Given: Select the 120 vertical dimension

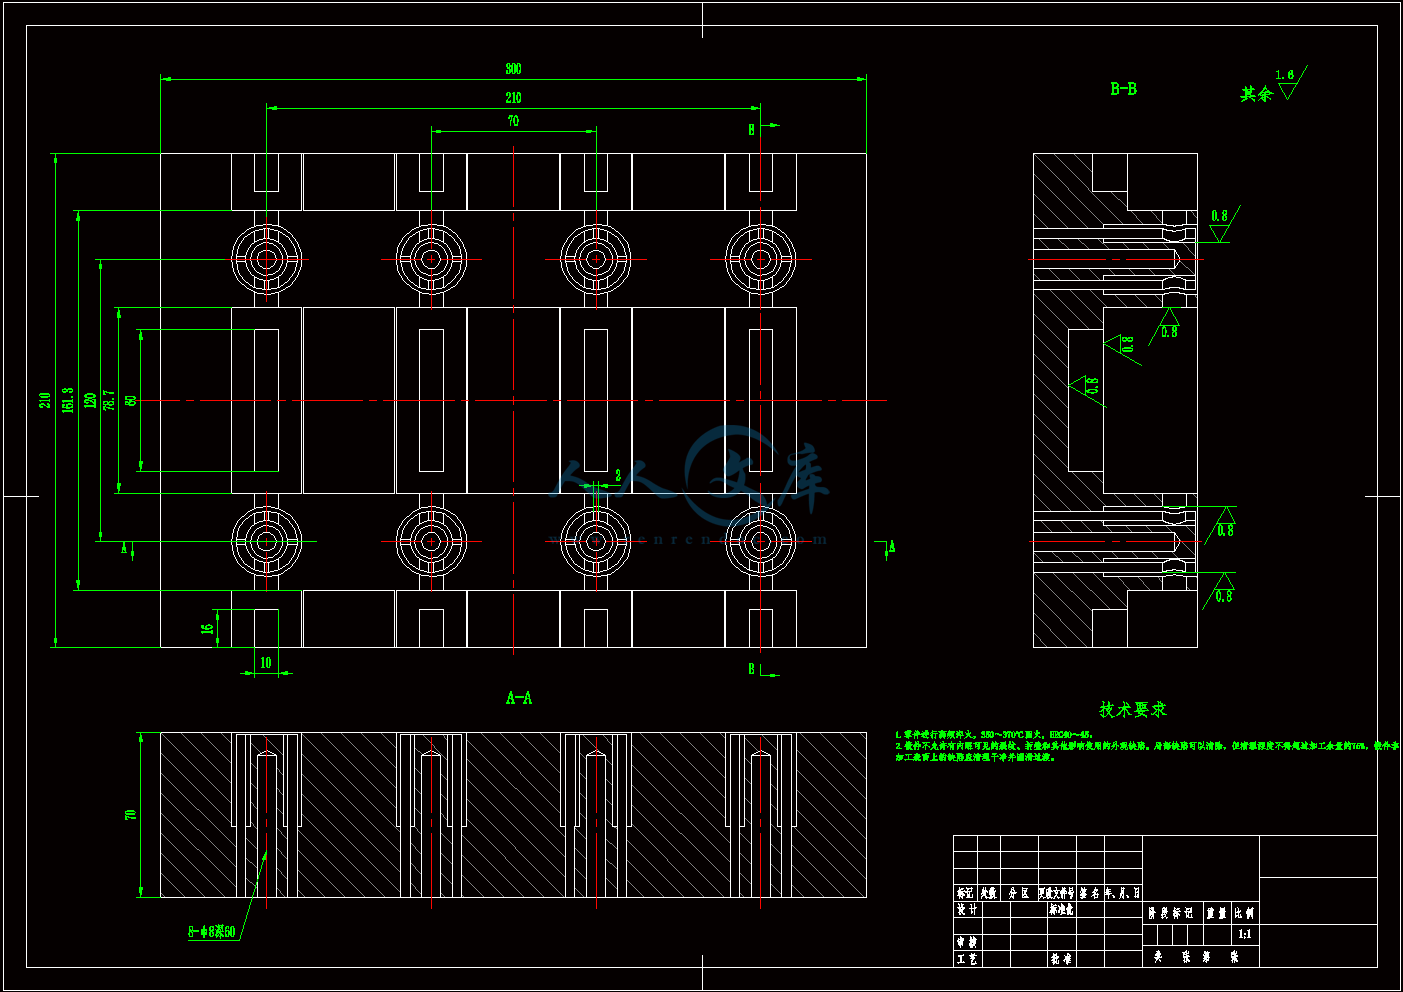Looking at the screenshot, I should click(x=91, y=400).
